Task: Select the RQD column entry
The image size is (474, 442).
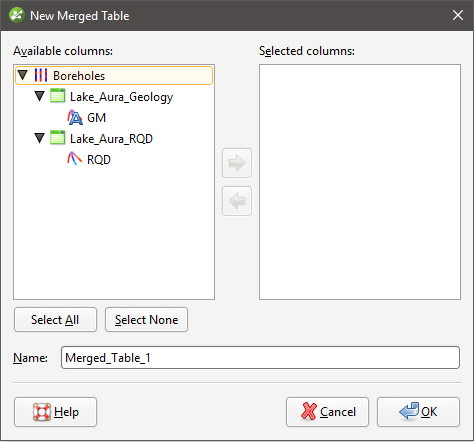Action: click(99, 160)
